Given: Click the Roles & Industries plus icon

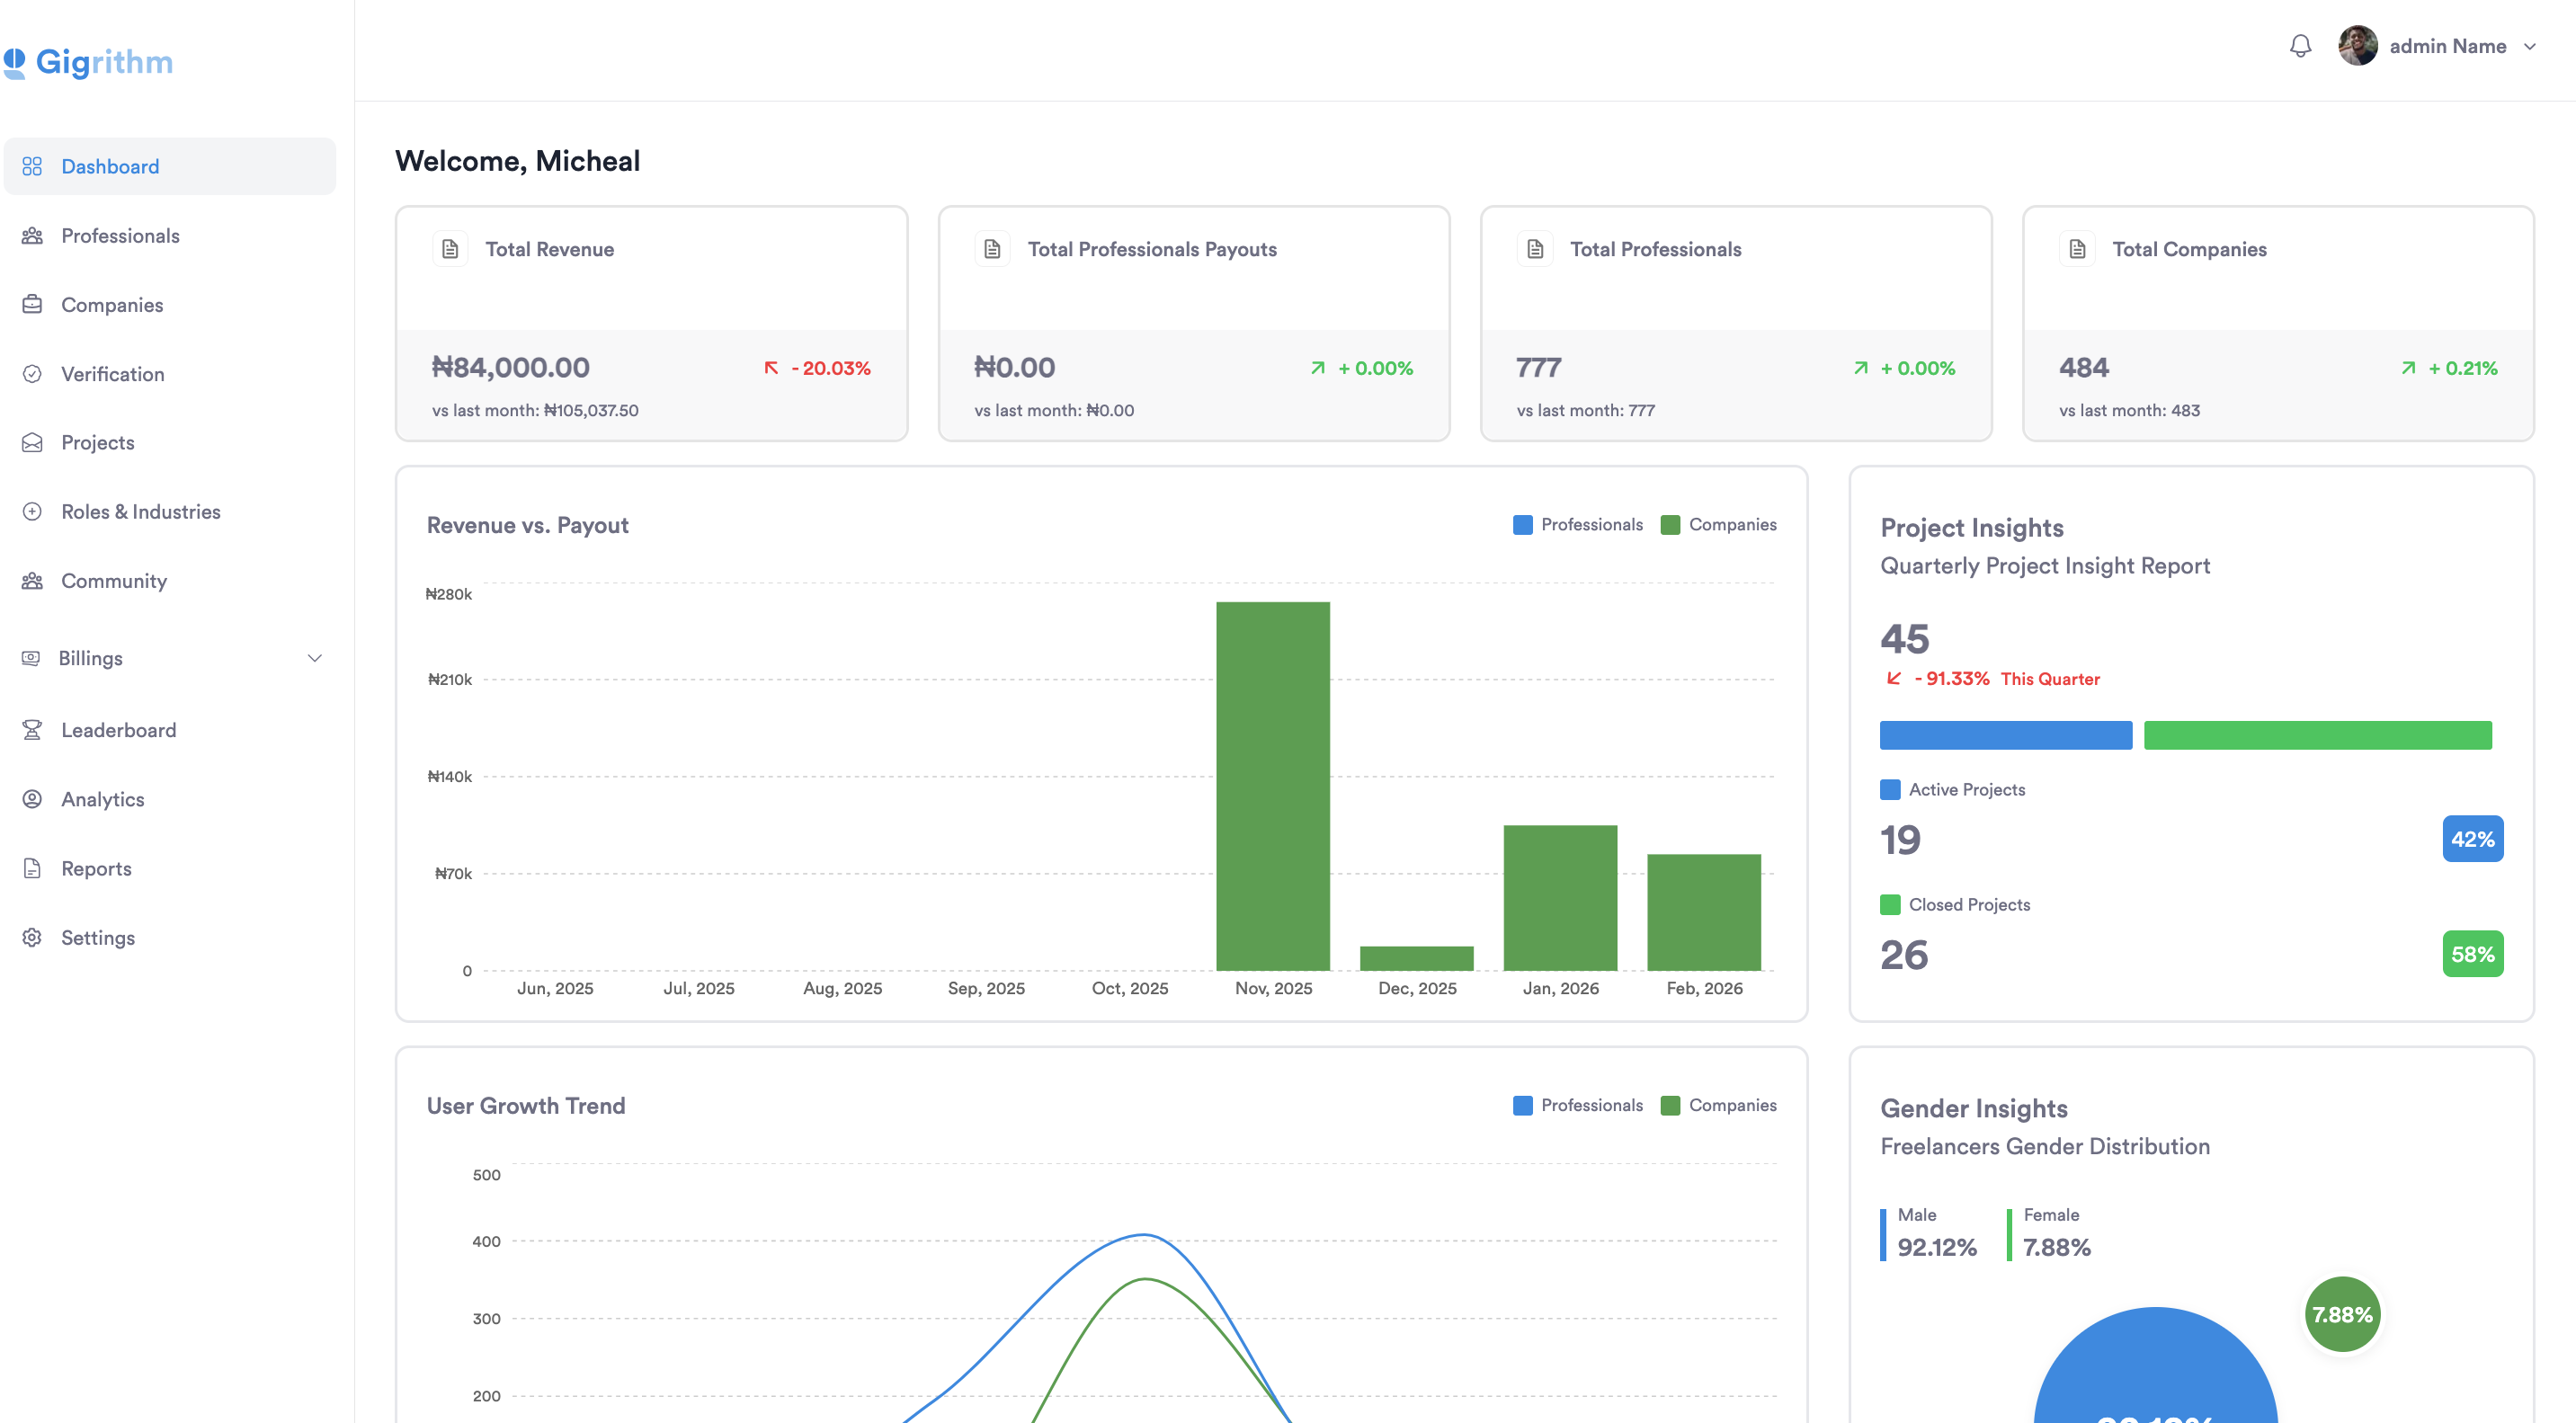Looking at the screenshot, I should point(32,511).
